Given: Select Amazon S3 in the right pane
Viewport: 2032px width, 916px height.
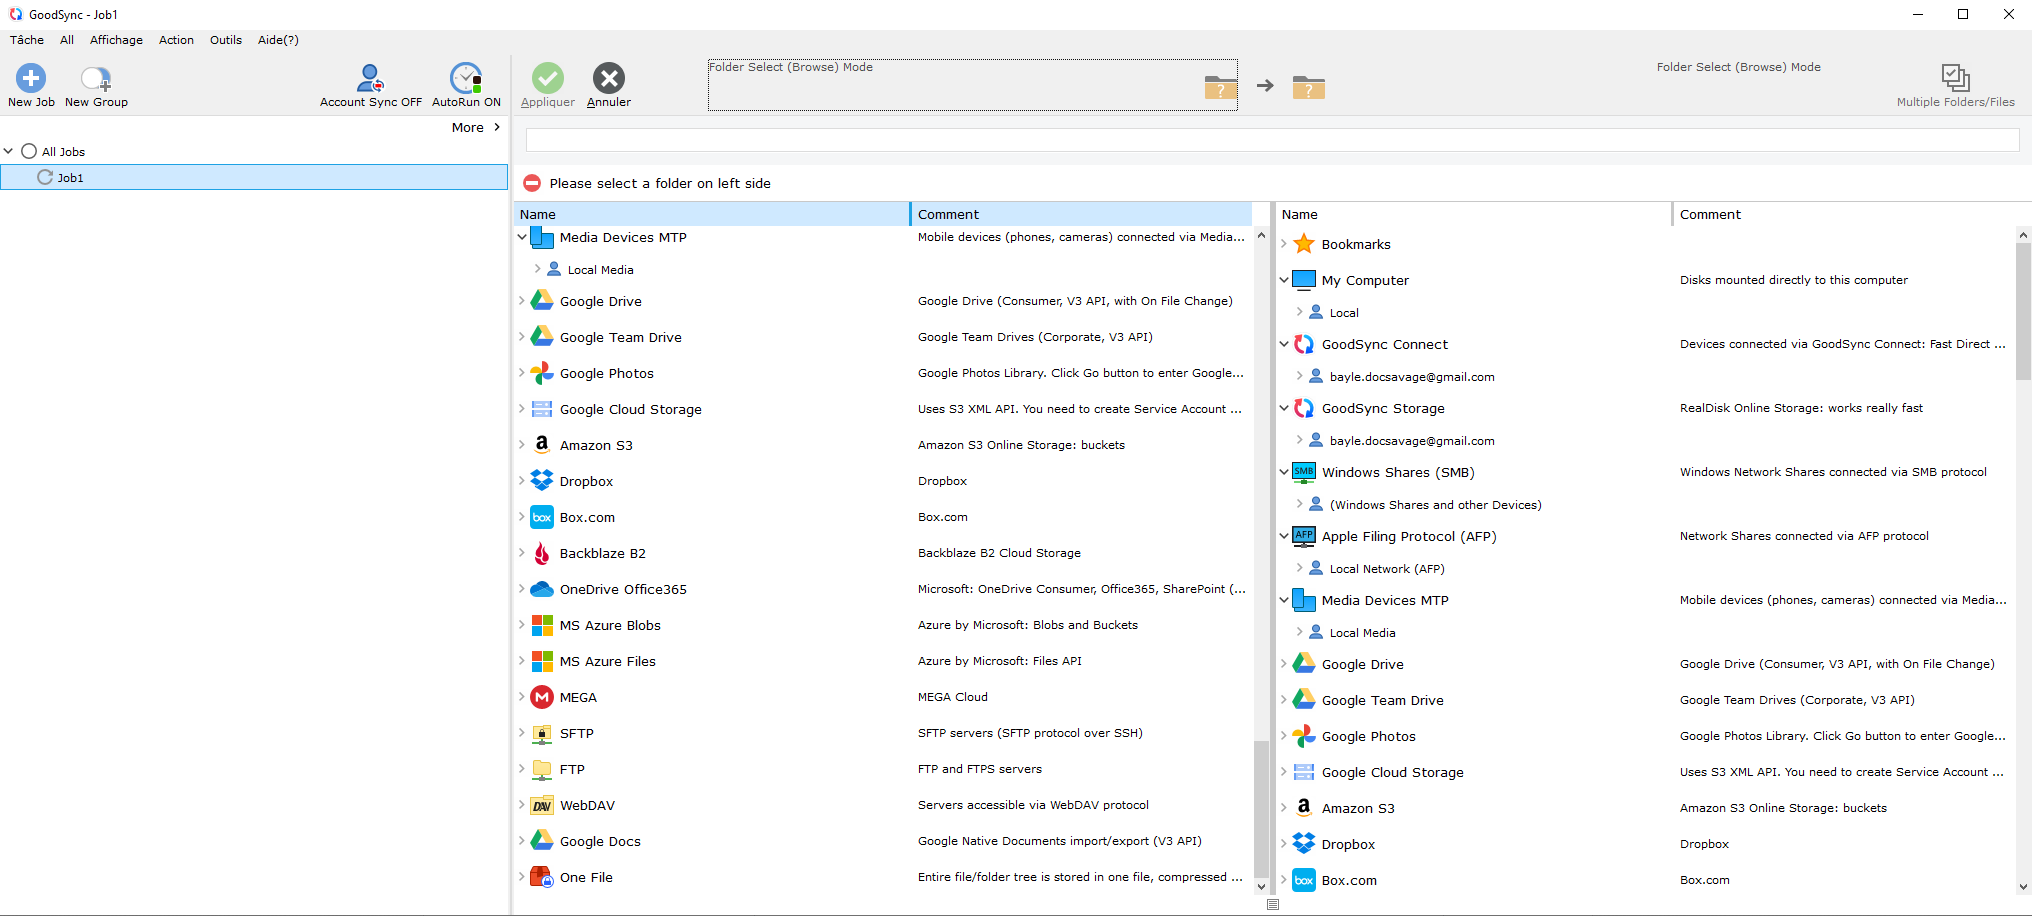Looking at the screenshot, I should [x=1358, y=807].
